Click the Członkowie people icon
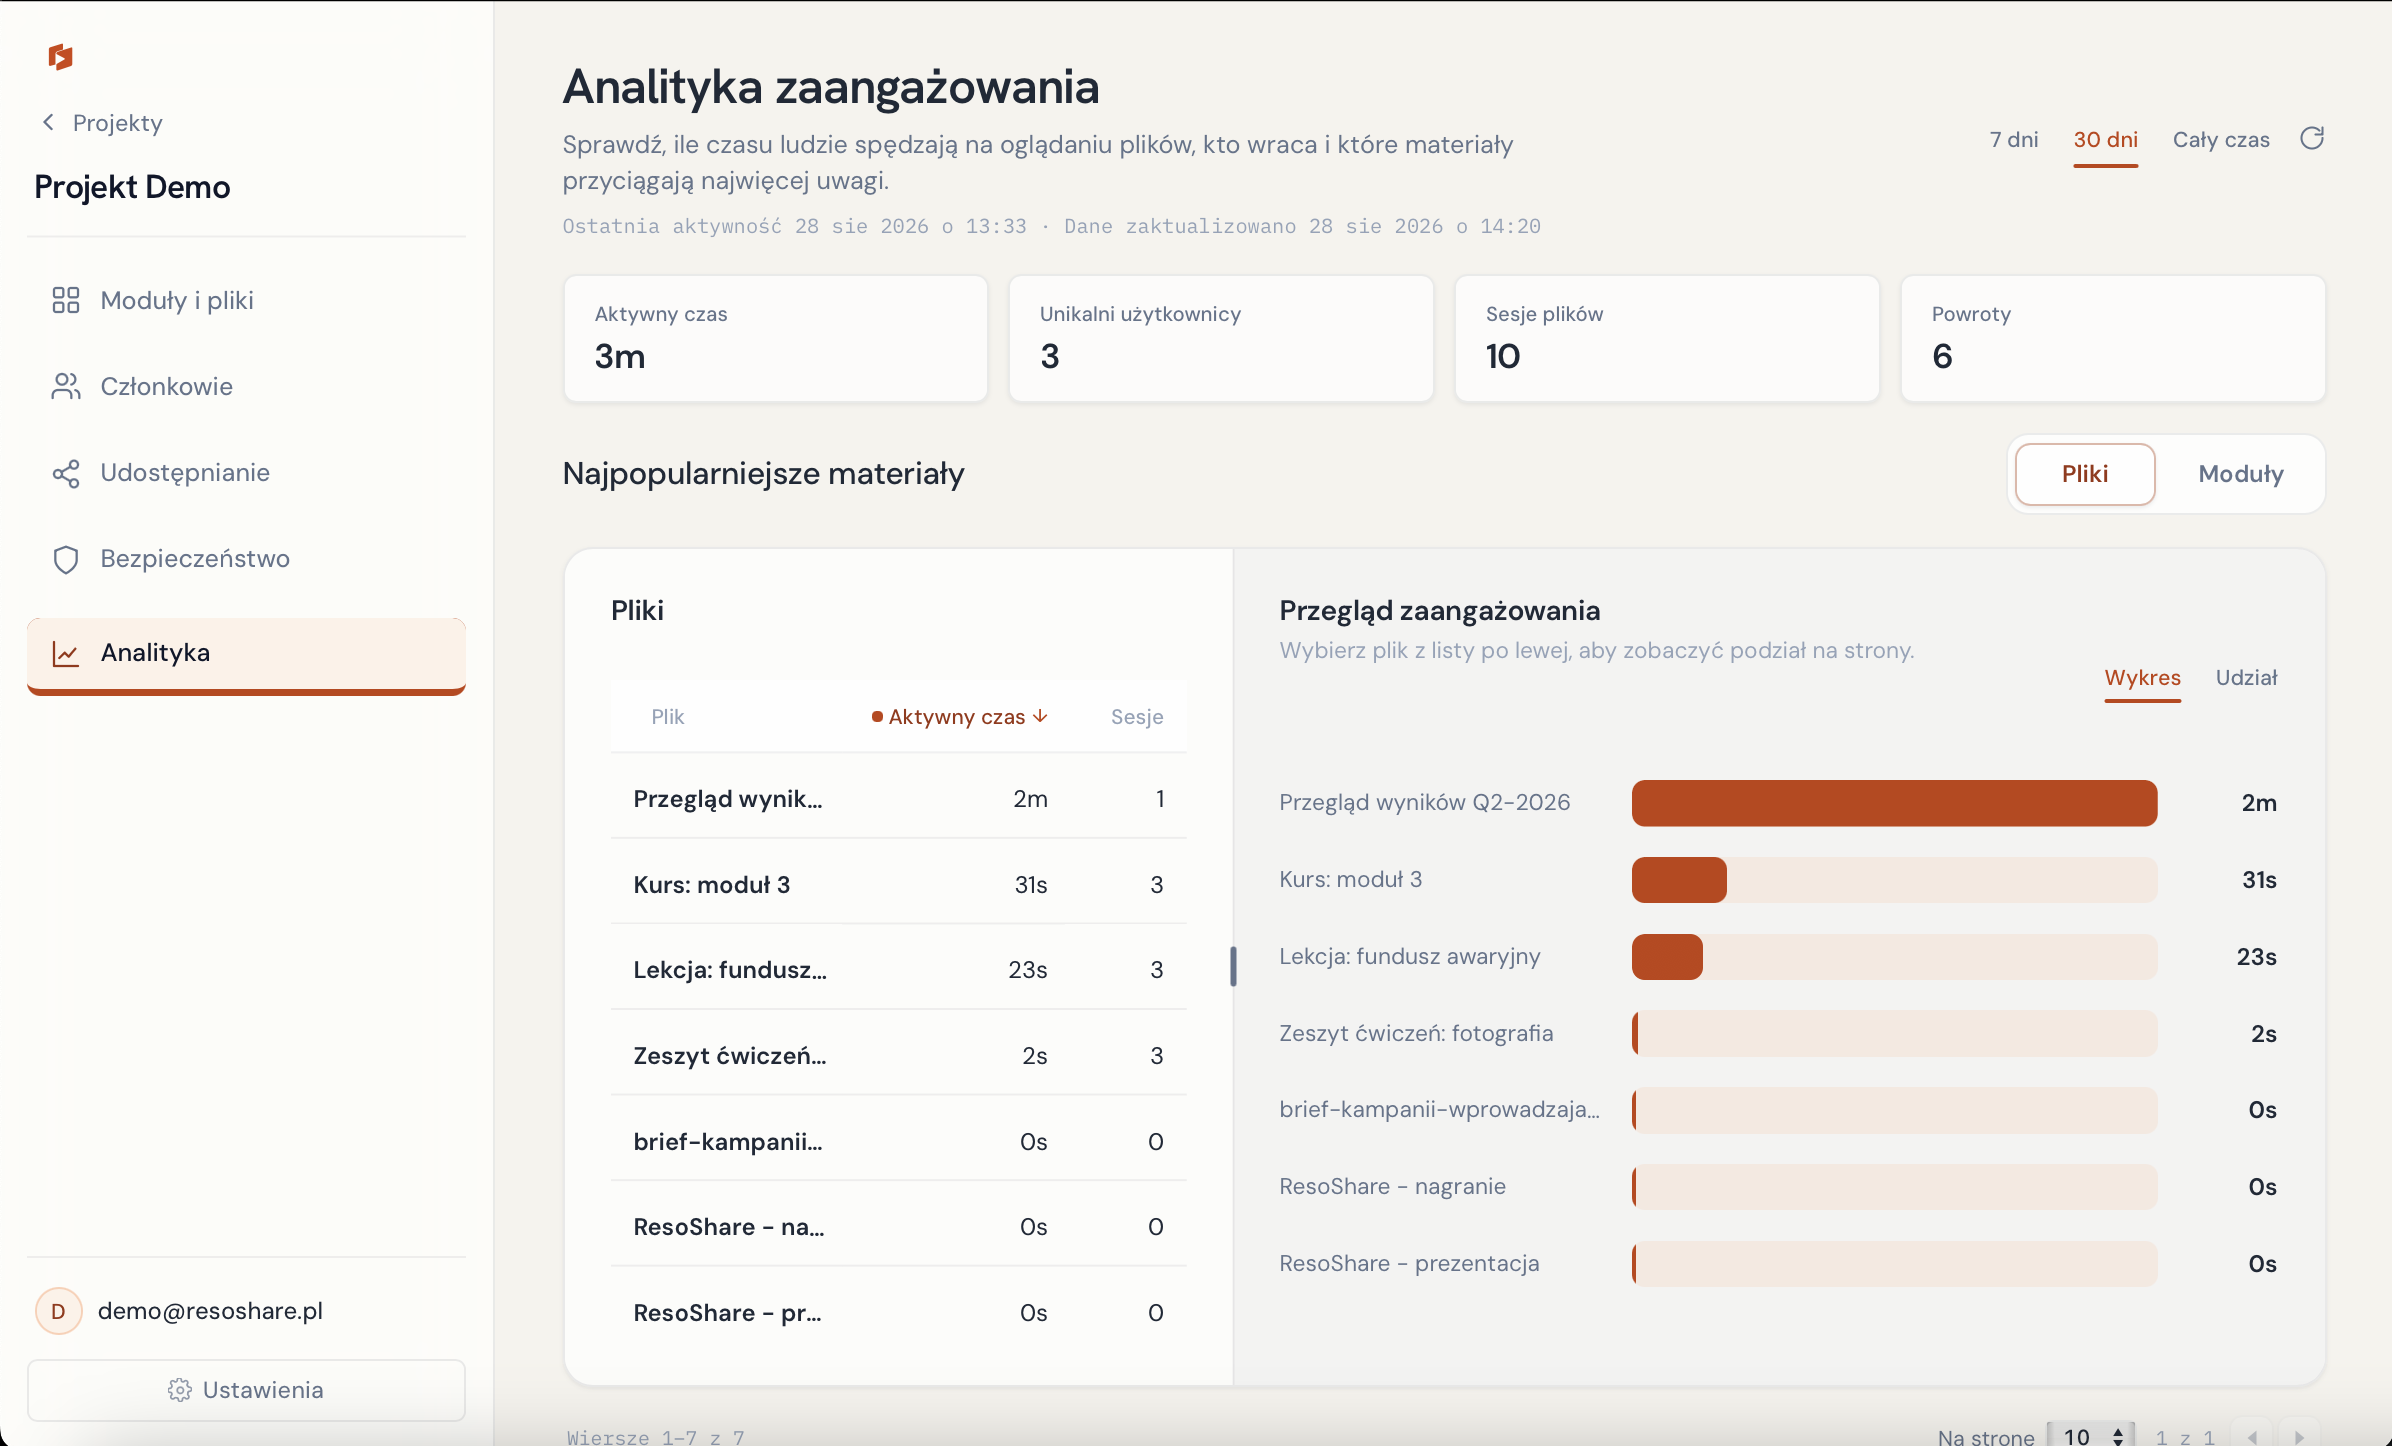 (66, 386)
